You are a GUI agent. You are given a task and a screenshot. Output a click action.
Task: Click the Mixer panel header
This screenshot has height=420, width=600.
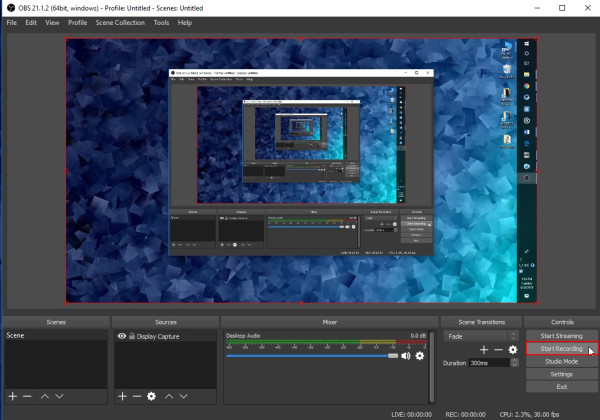coord(329,322)
